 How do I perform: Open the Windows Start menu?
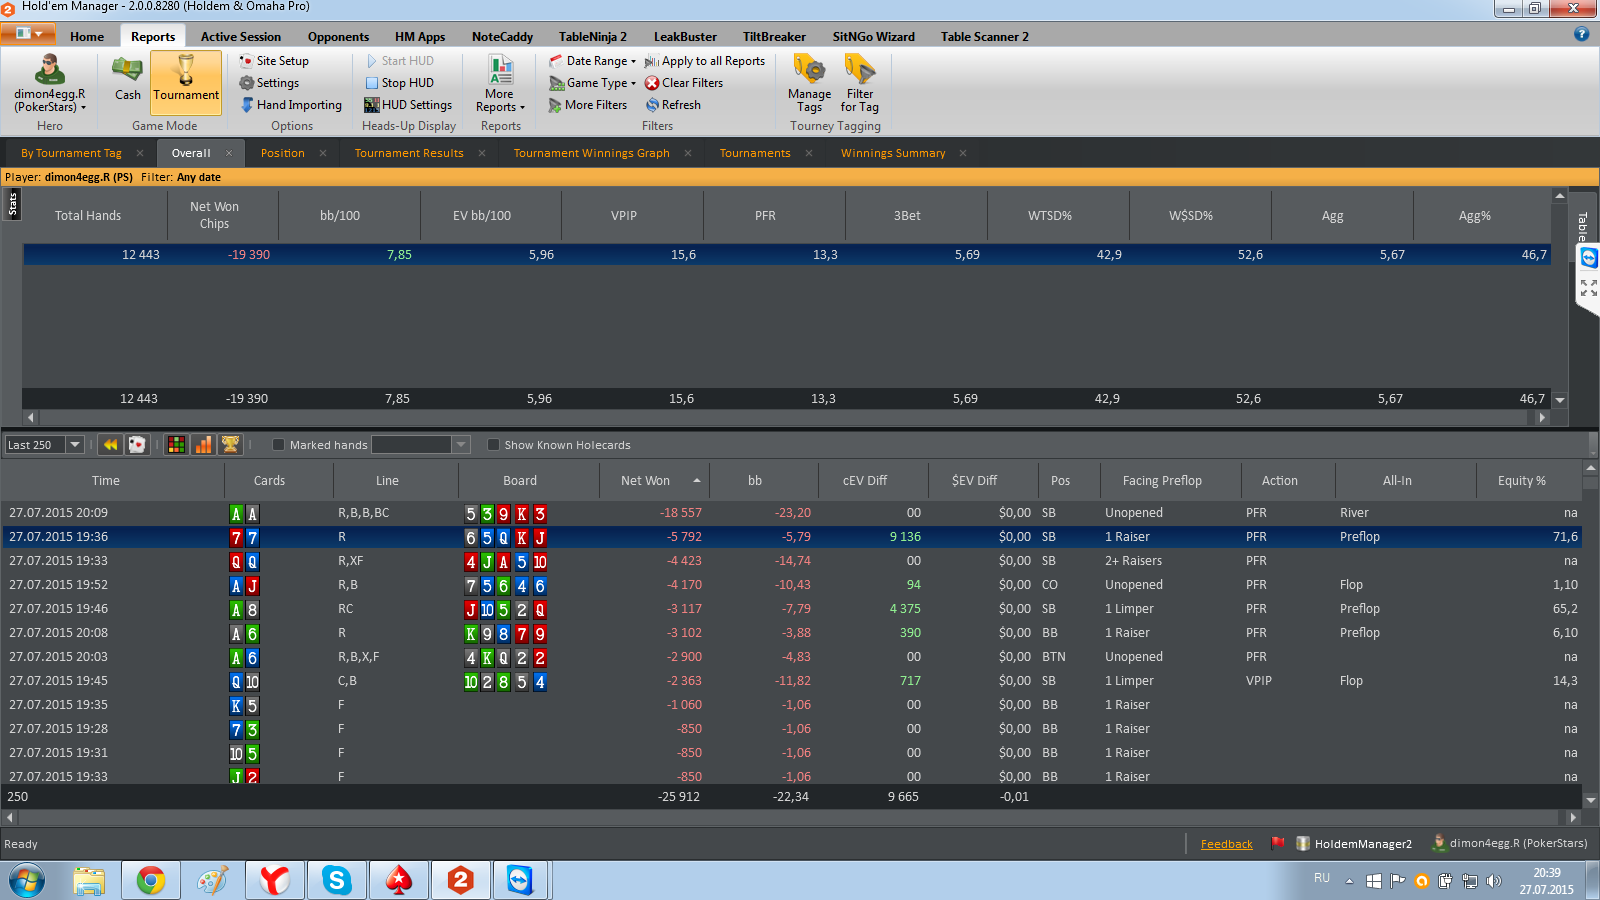click(27, 881)
